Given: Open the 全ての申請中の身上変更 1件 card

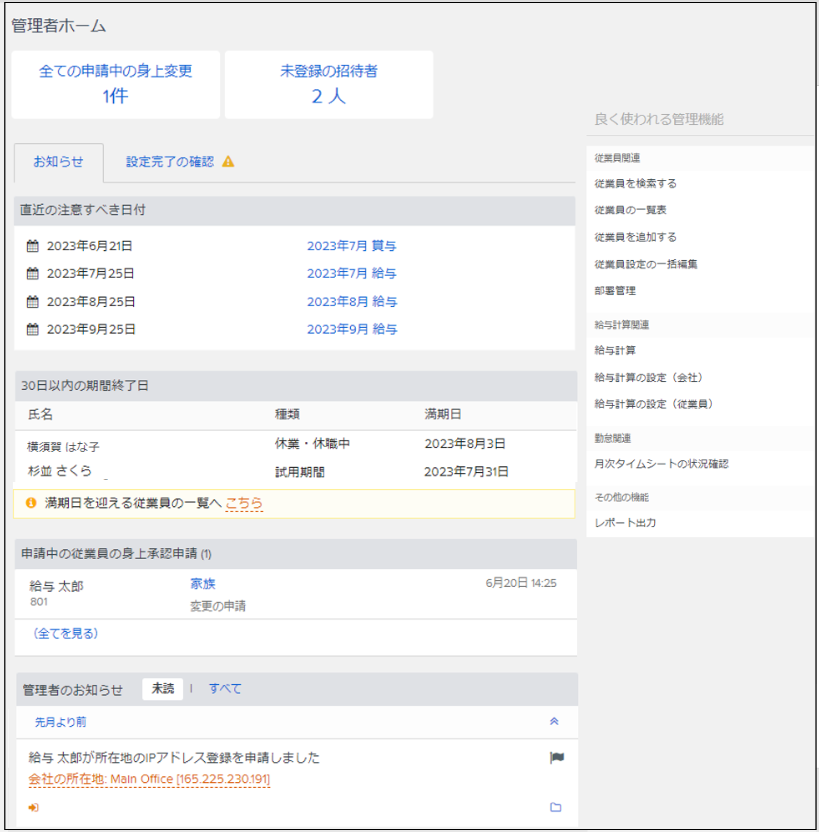Looking at the screenshot, I should pyautogui.click(x=116, y=84).
